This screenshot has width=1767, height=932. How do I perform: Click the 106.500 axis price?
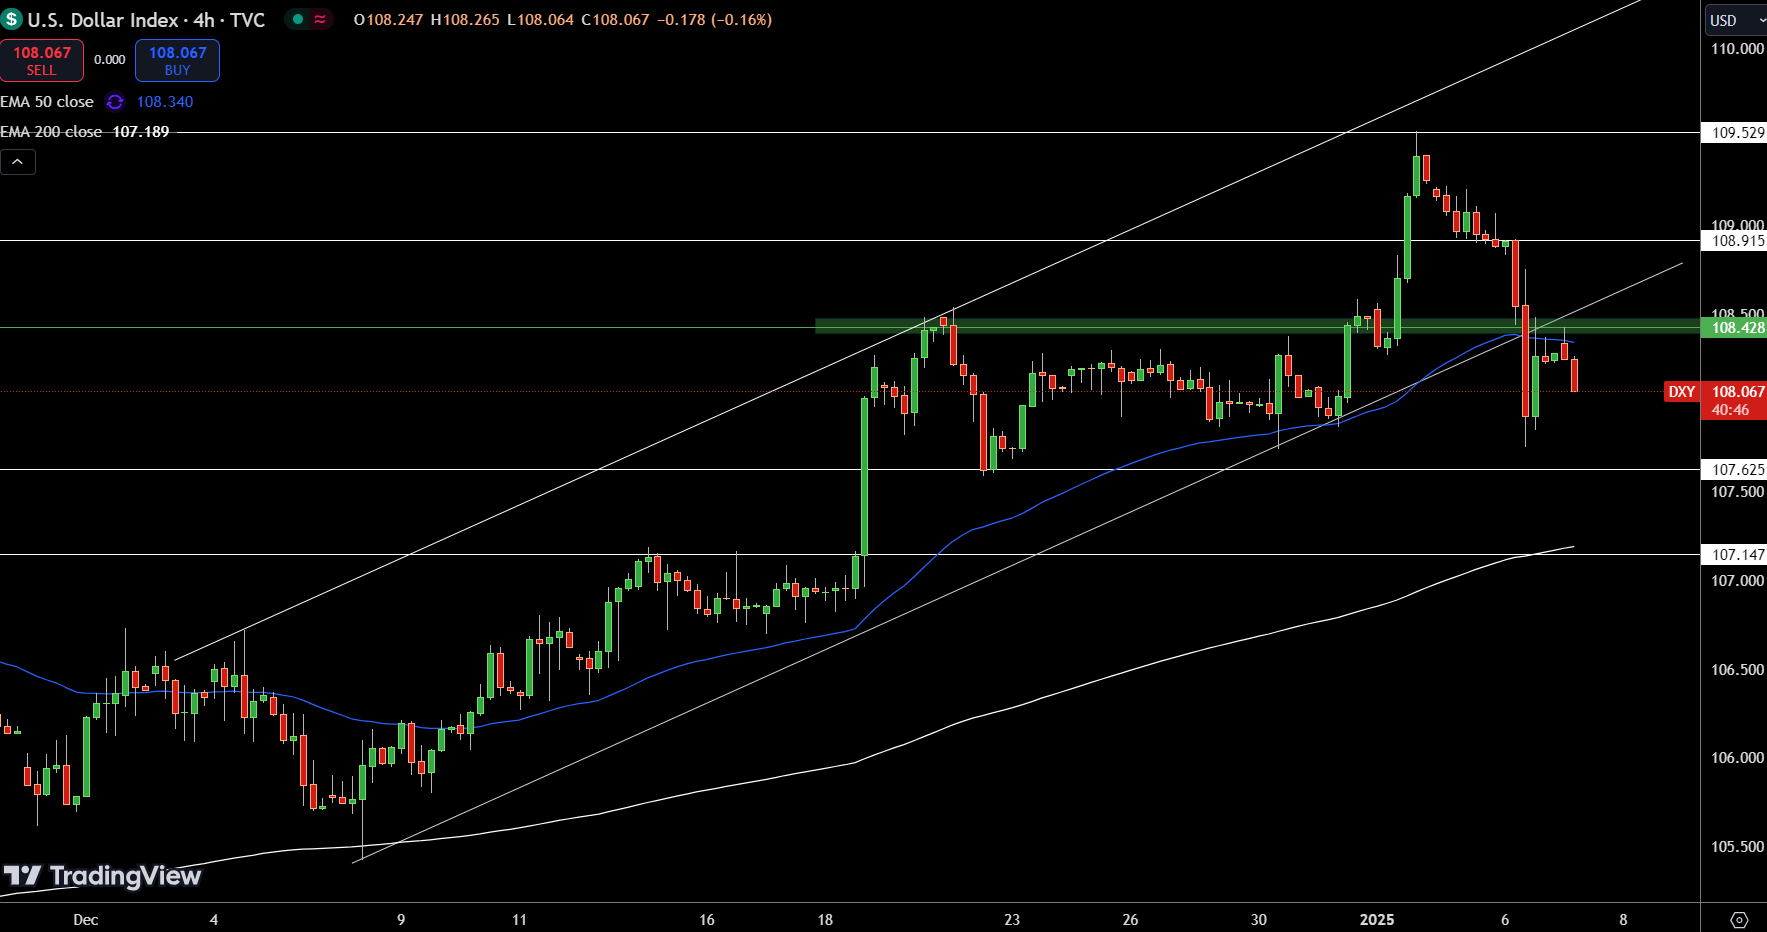point(1737,670)
